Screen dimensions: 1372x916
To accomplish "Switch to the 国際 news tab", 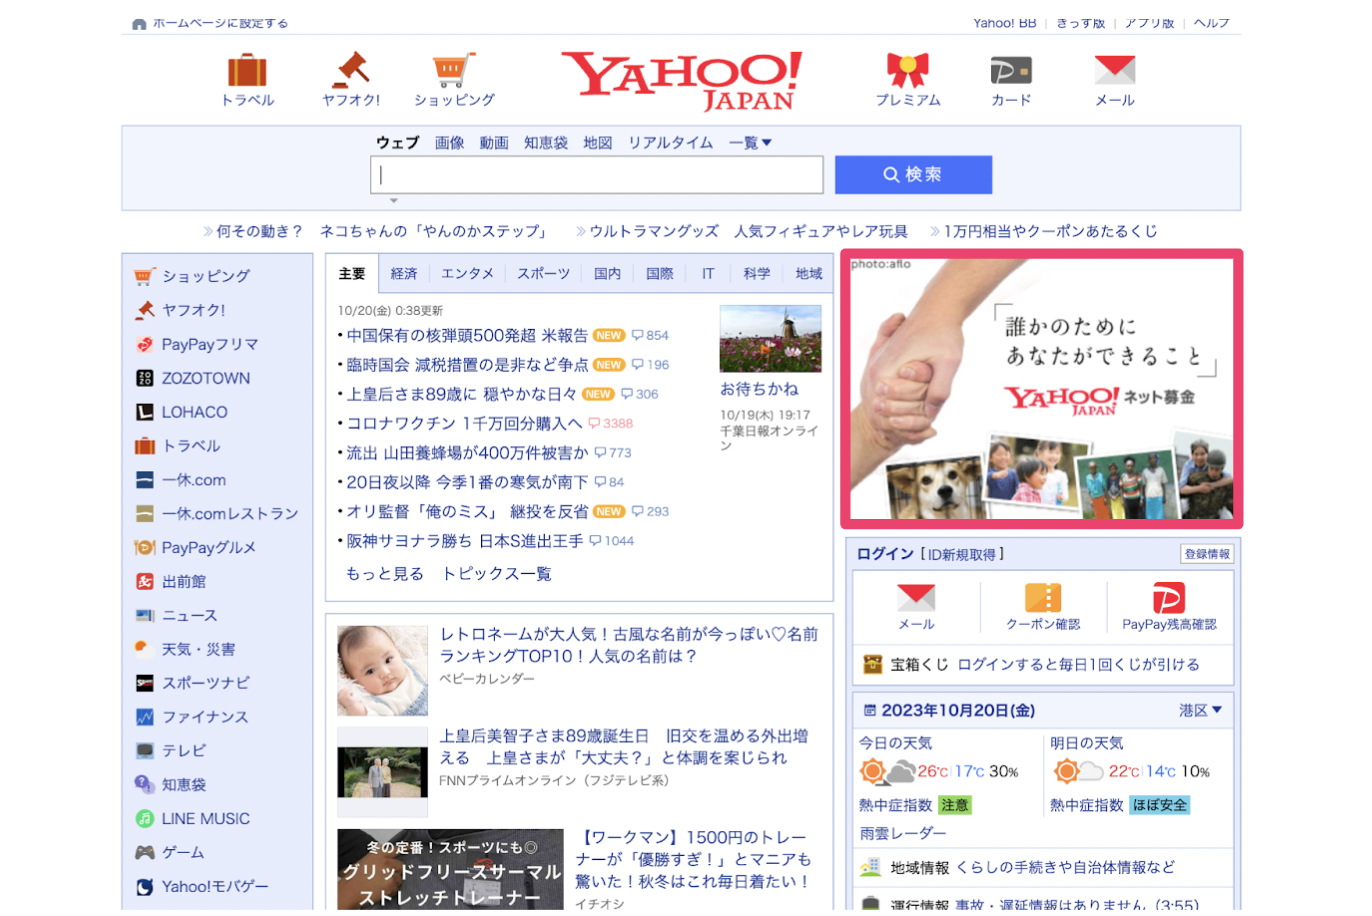I will 659,274.
